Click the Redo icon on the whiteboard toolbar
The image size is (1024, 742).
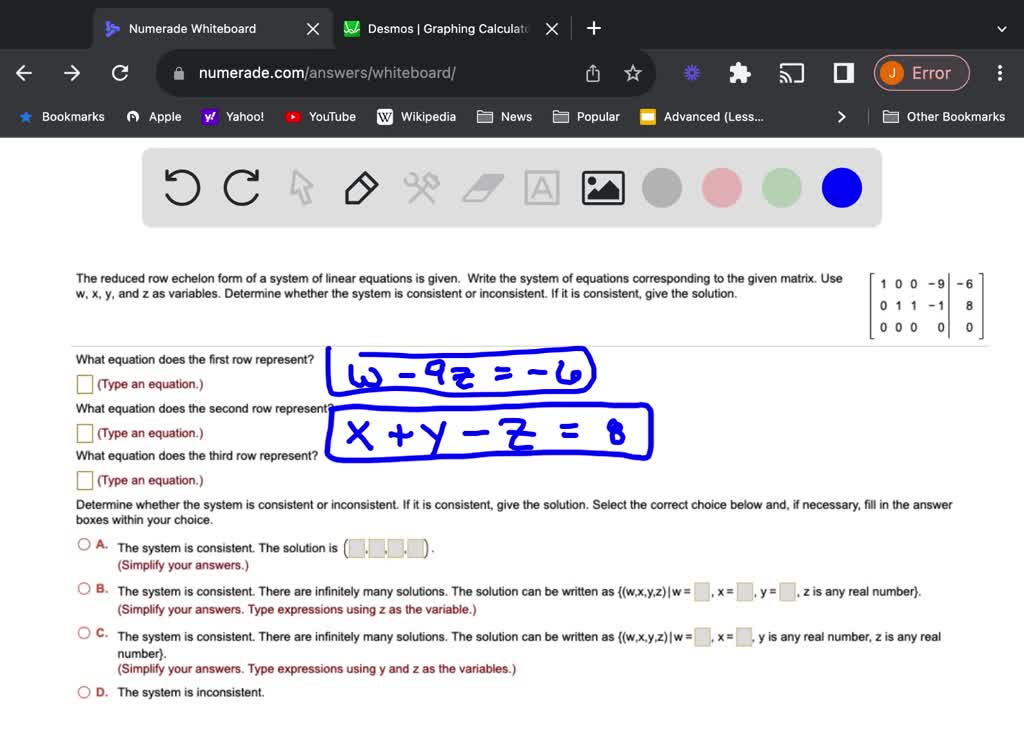tap(241, 187)
